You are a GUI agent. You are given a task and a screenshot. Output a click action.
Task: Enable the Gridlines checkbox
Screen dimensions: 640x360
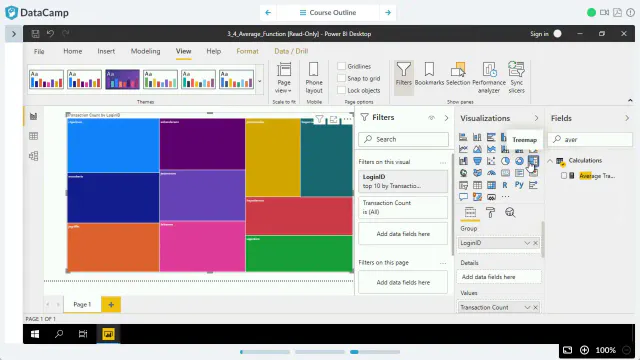pos(342,66)
